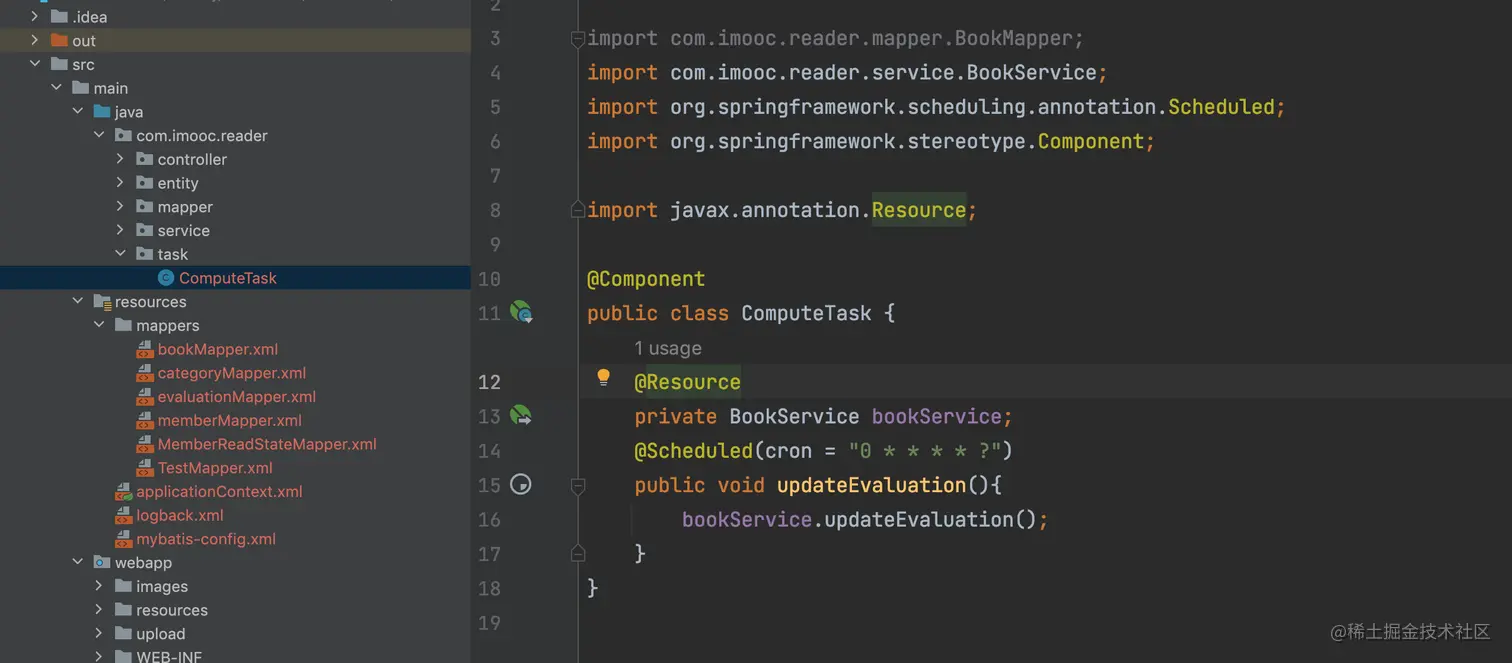
Task: Click the @Resource annotation on line 12
Action: click(688, 382)
